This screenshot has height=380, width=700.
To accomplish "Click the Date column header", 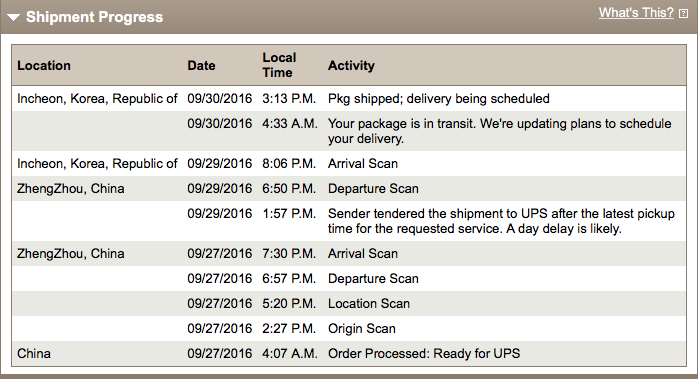I will 201,66.
